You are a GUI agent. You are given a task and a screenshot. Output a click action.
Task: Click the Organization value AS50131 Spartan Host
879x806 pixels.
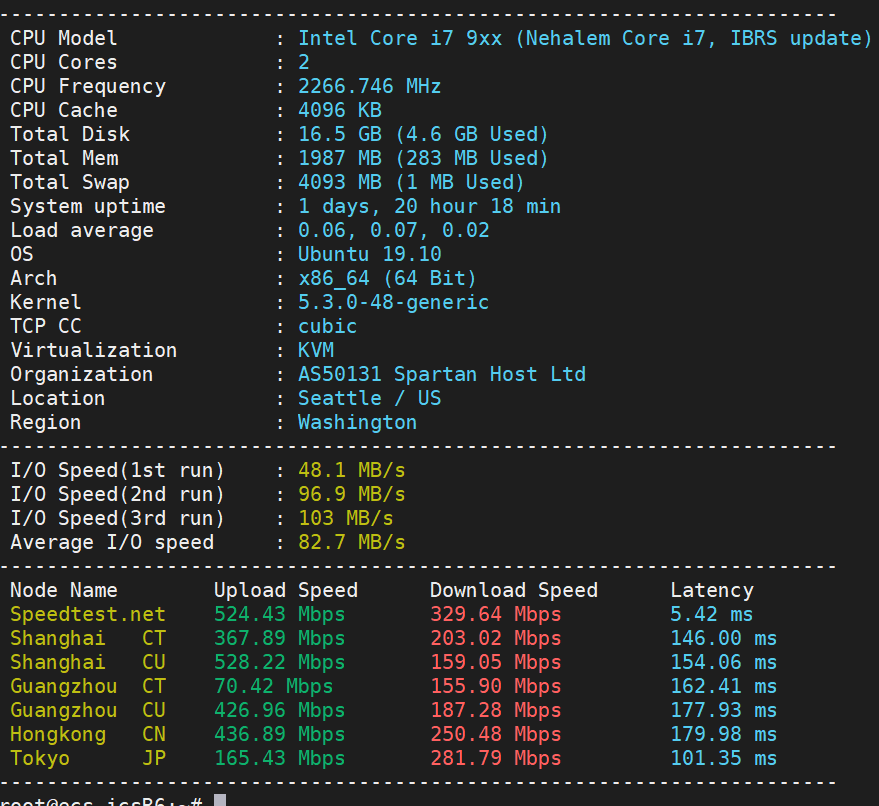pyautogui.click(x=441, y=374)
